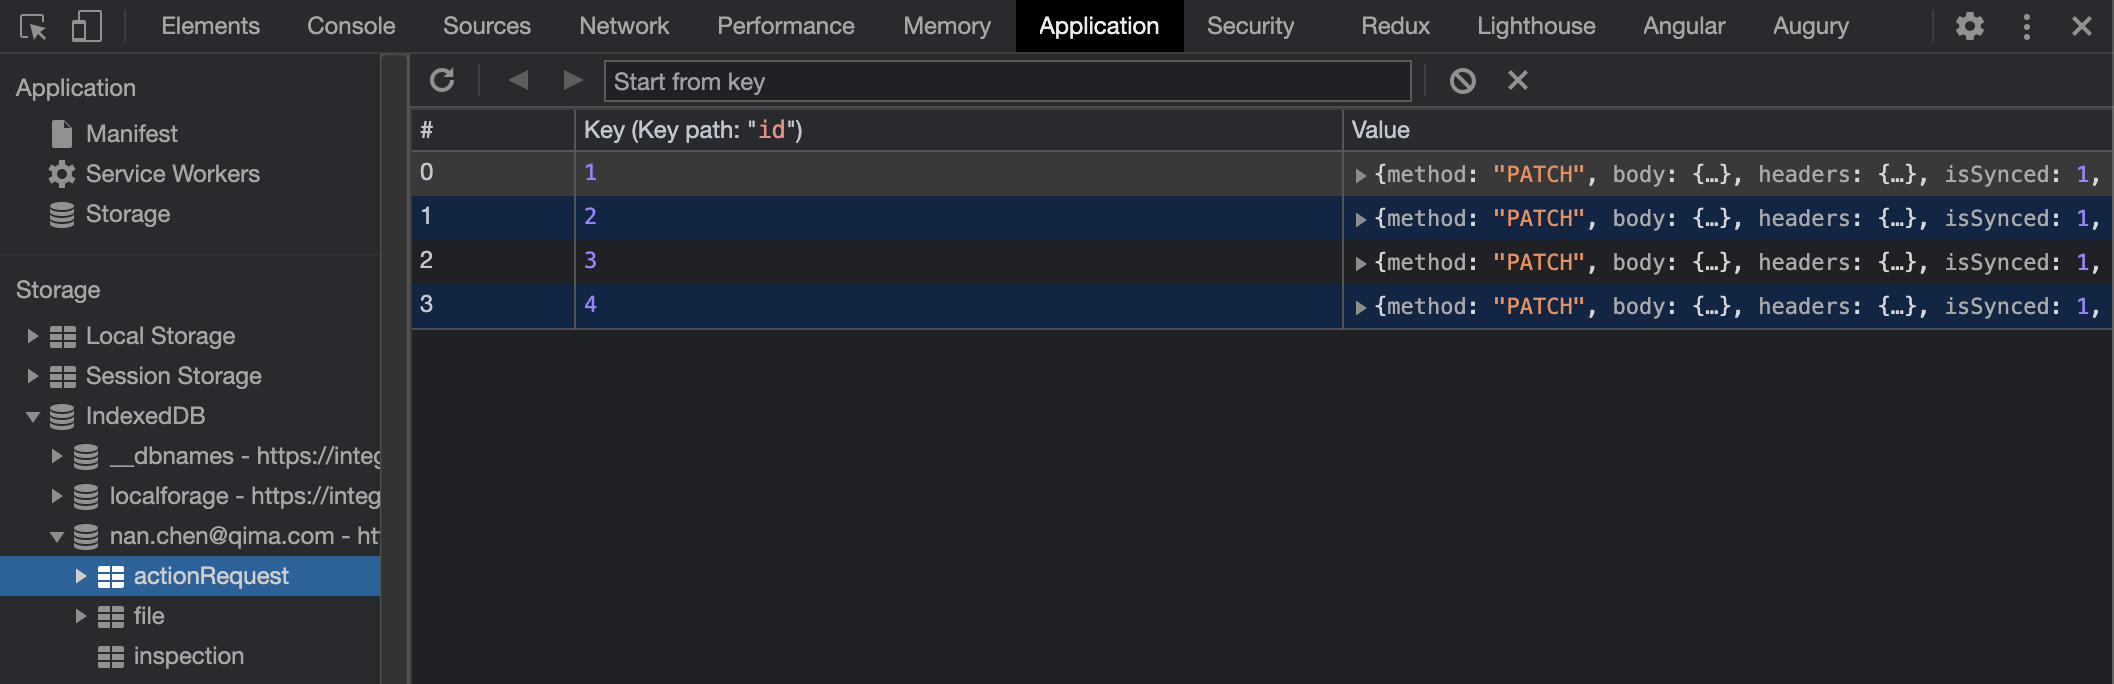Screen dimensions: 2114x684
Task: Click the inspect element picker icon
Action: [33, 27]
